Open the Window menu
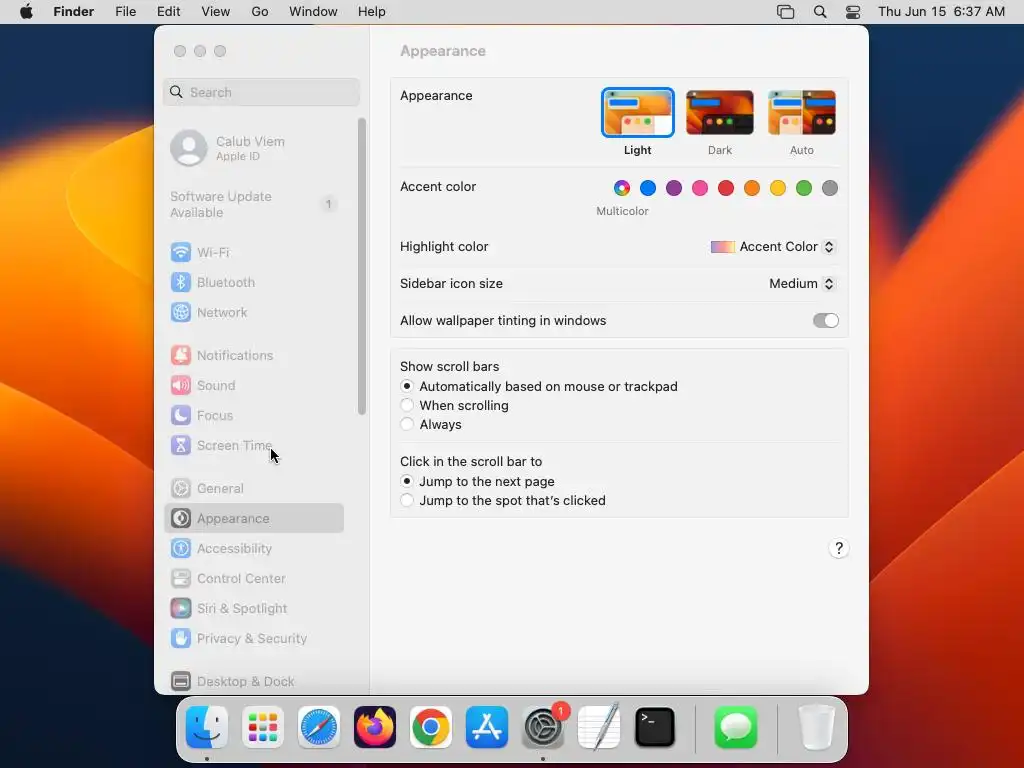The height and width of the screenshot is (768, 1024). pos(313,12)
